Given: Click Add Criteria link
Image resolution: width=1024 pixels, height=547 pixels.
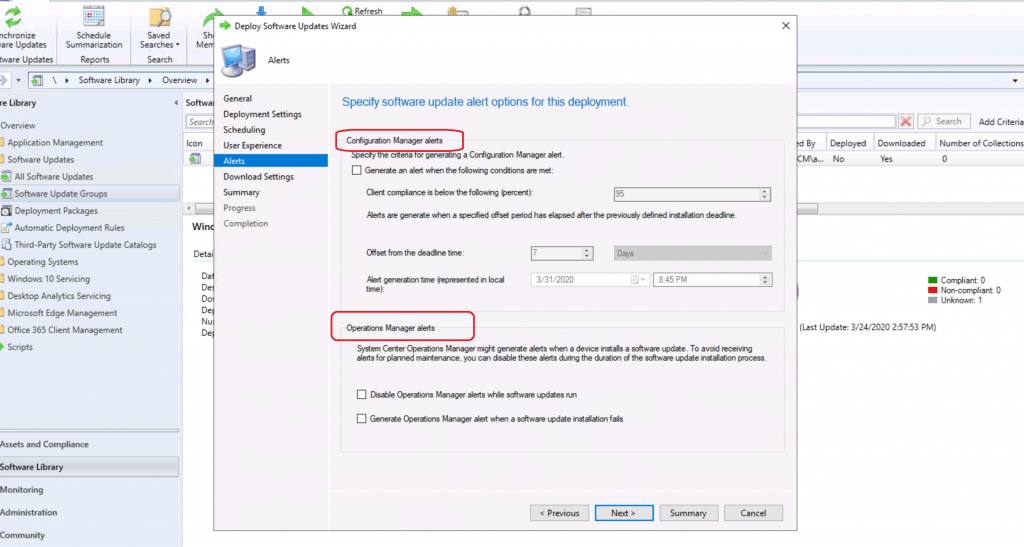Looking at the screenshot, I should coord(1000,122).
